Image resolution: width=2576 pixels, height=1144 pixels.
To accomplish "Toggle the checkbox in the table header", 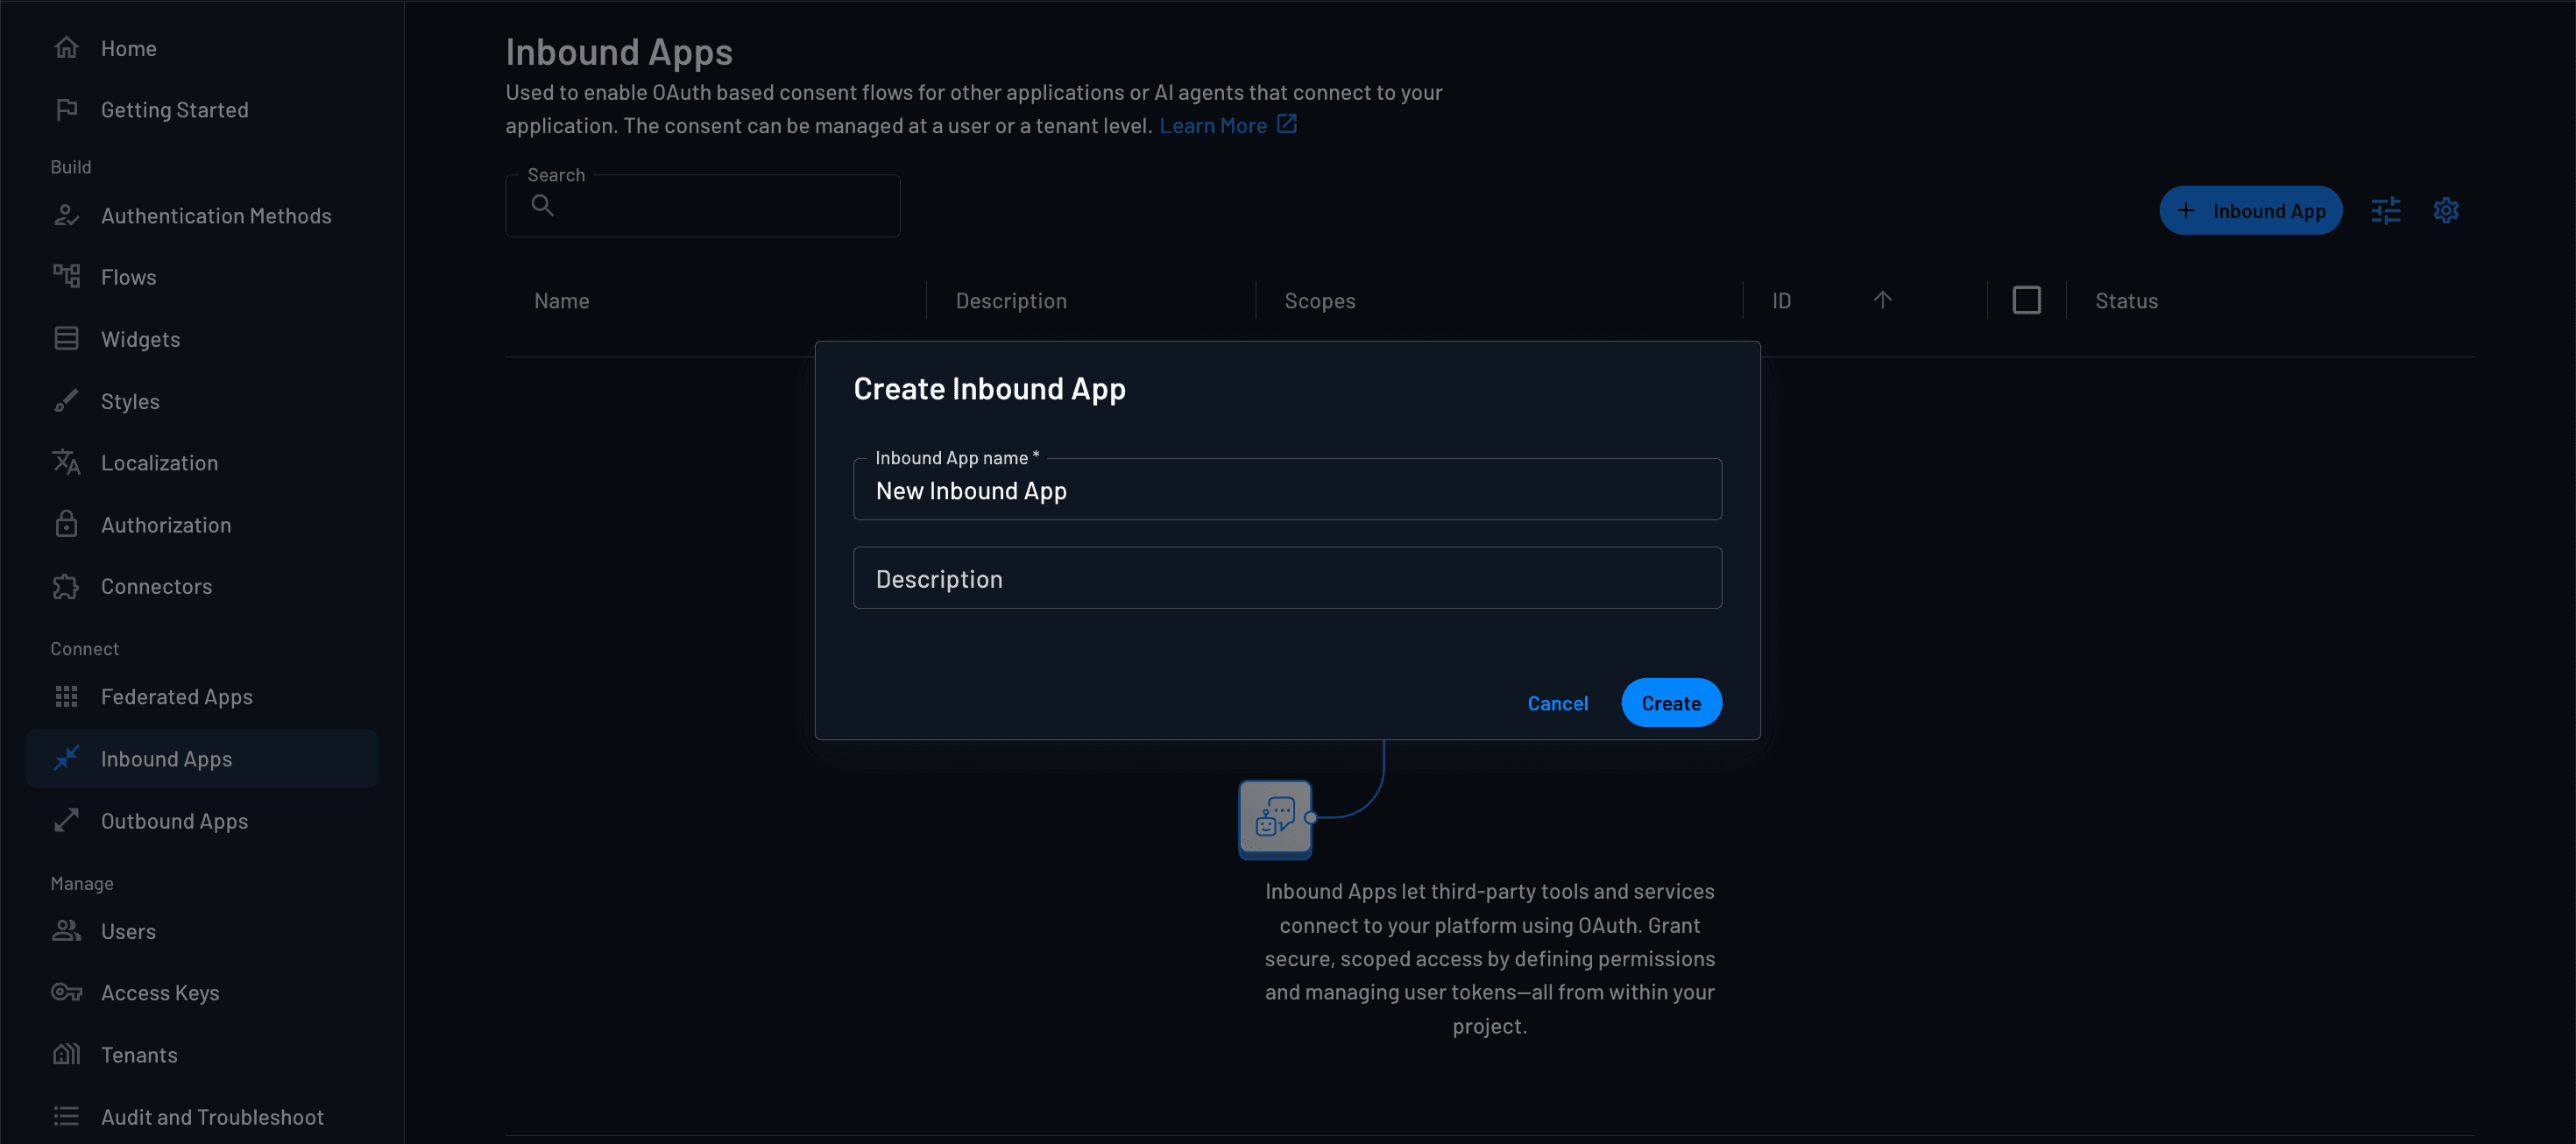I will (x=2027, y=299).
